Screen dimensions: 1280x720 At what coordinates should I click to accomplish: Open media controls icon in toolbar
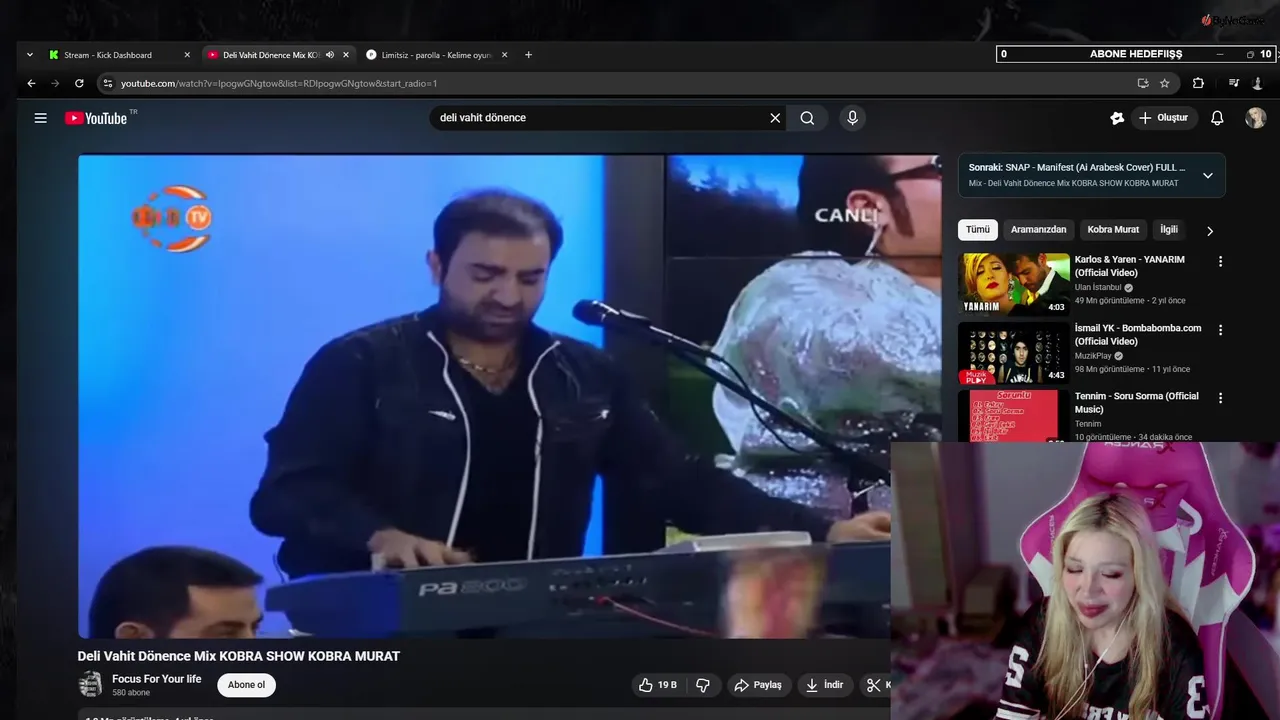pos(1234,83)
